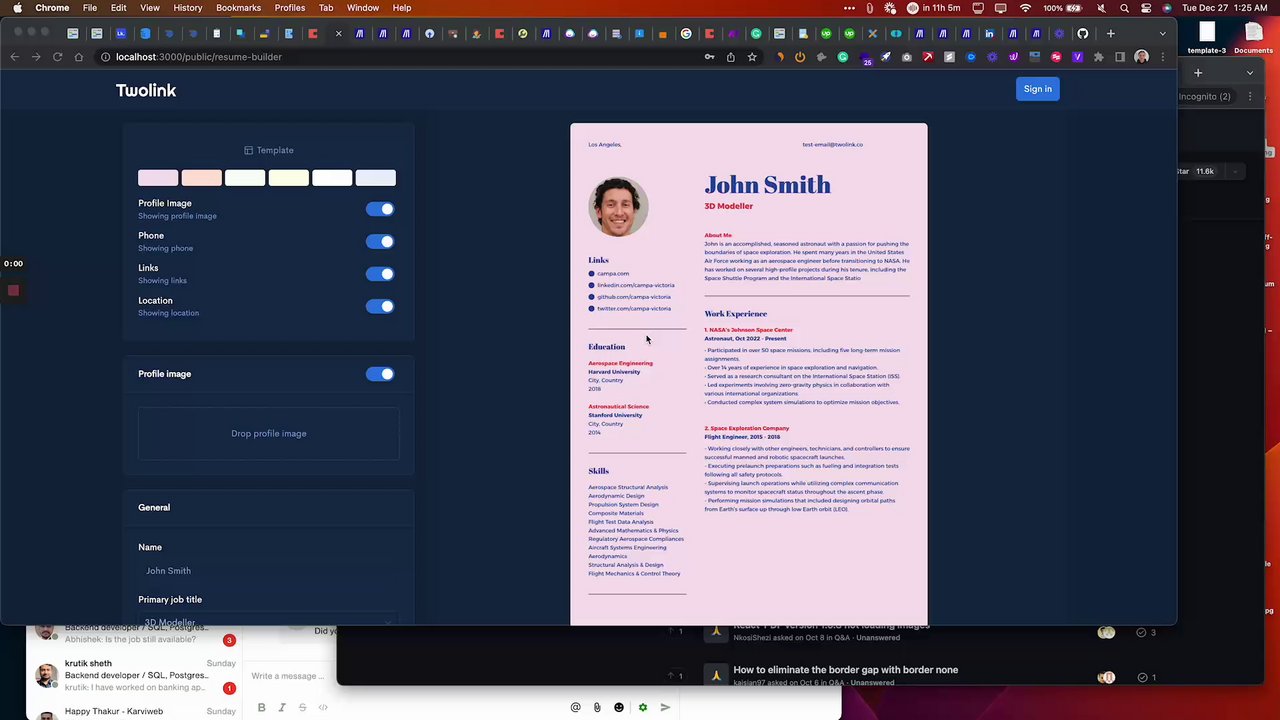Click the send arrow in chat window
1280x720 pixels.
(665, 708)
